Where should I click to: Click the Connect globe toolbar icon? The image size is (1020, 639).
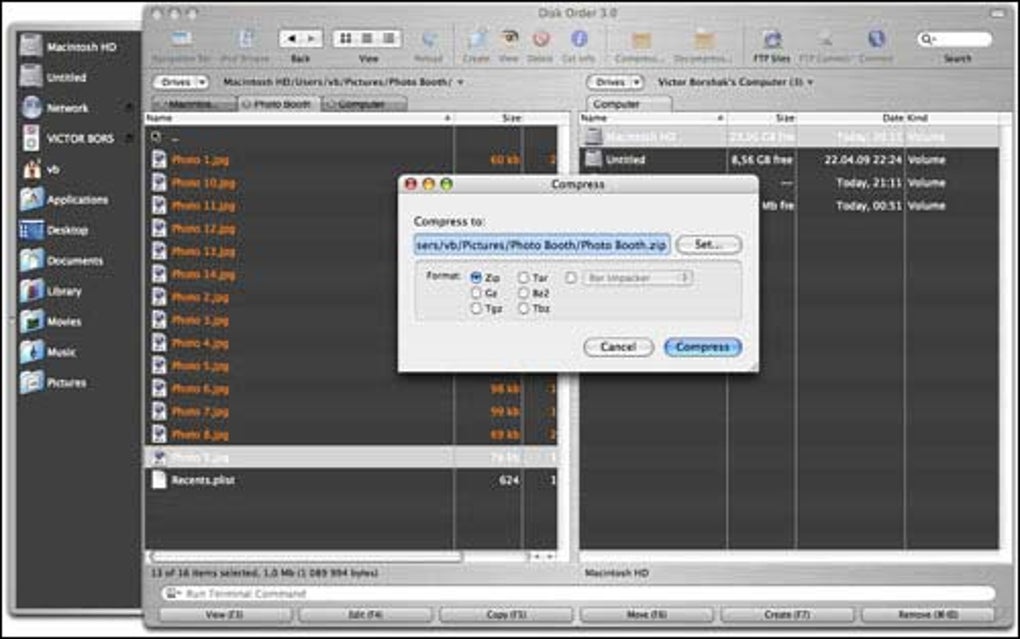[x=876, y=39]
